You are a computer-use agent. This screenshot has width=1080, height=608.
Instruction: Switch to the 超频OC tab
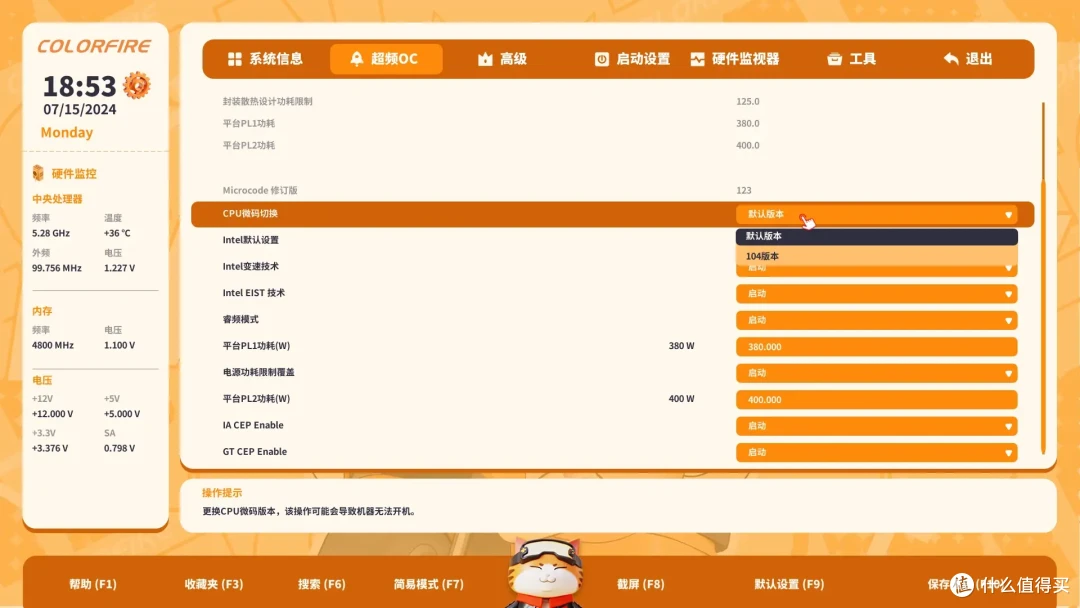point(386,59)
